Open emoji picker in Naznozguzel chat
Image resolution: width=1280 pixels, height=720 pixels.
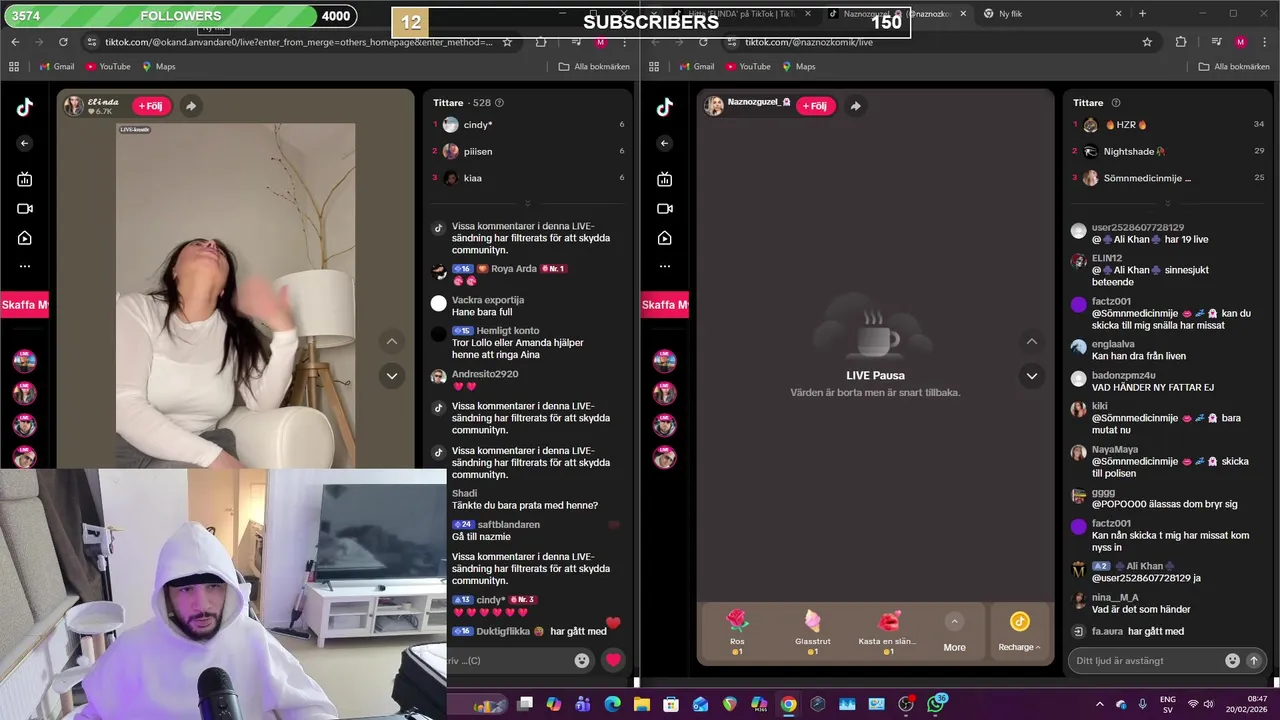coord(1232,660)
